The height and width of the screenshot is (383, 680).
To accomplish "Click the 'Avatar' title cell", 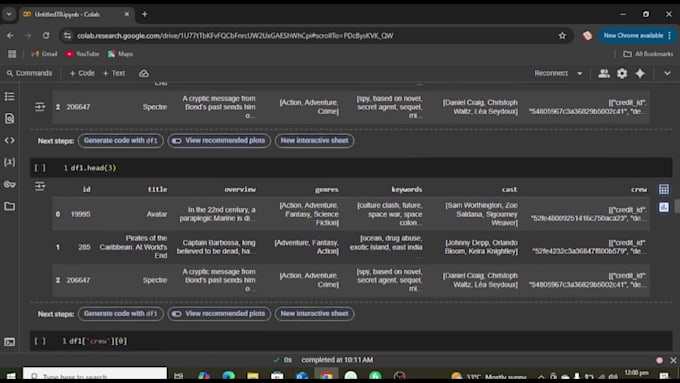I will click(x=157, y=214).
